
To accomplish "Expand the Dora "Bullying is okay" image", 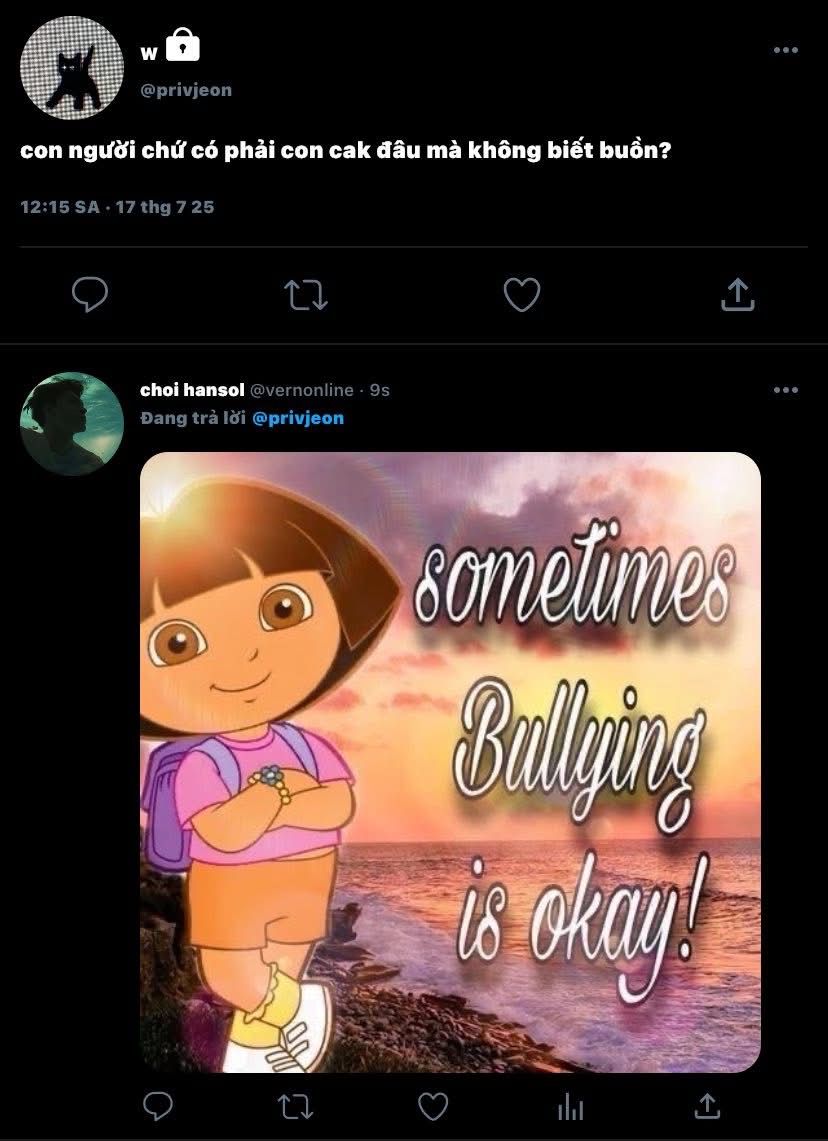I will pos(450,762).
